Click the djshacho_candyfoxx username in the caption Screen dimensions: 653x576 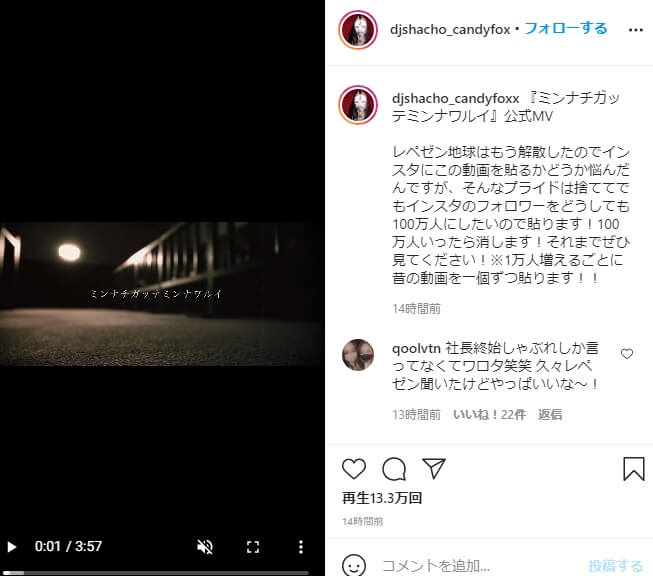[456, 98]
